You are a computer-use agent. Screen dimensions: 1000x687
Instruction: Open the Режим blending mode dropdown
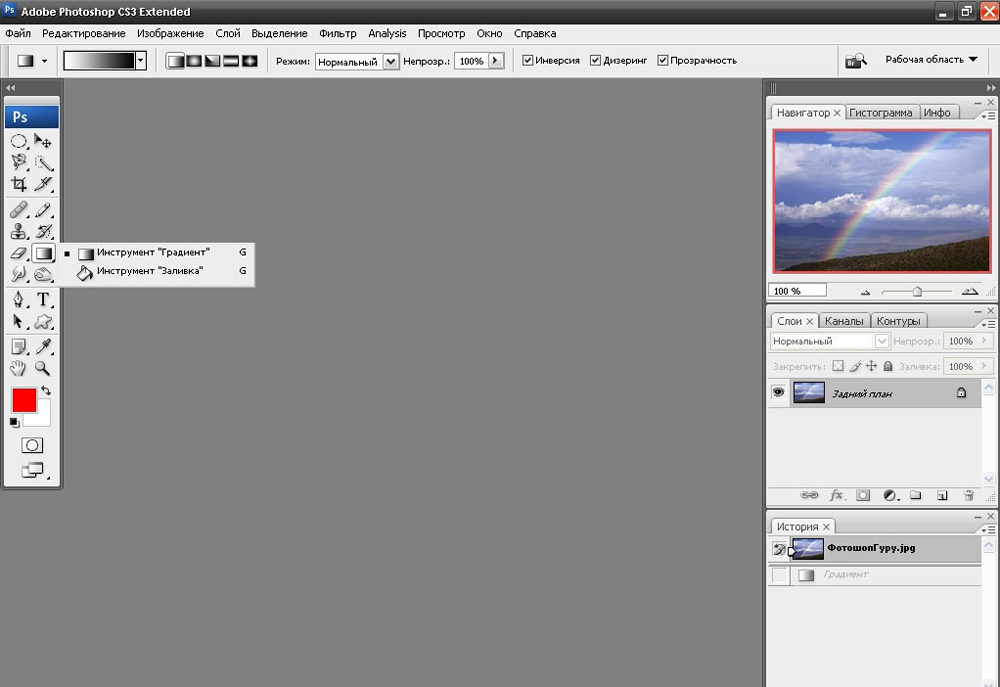click(x=391, y=61)
